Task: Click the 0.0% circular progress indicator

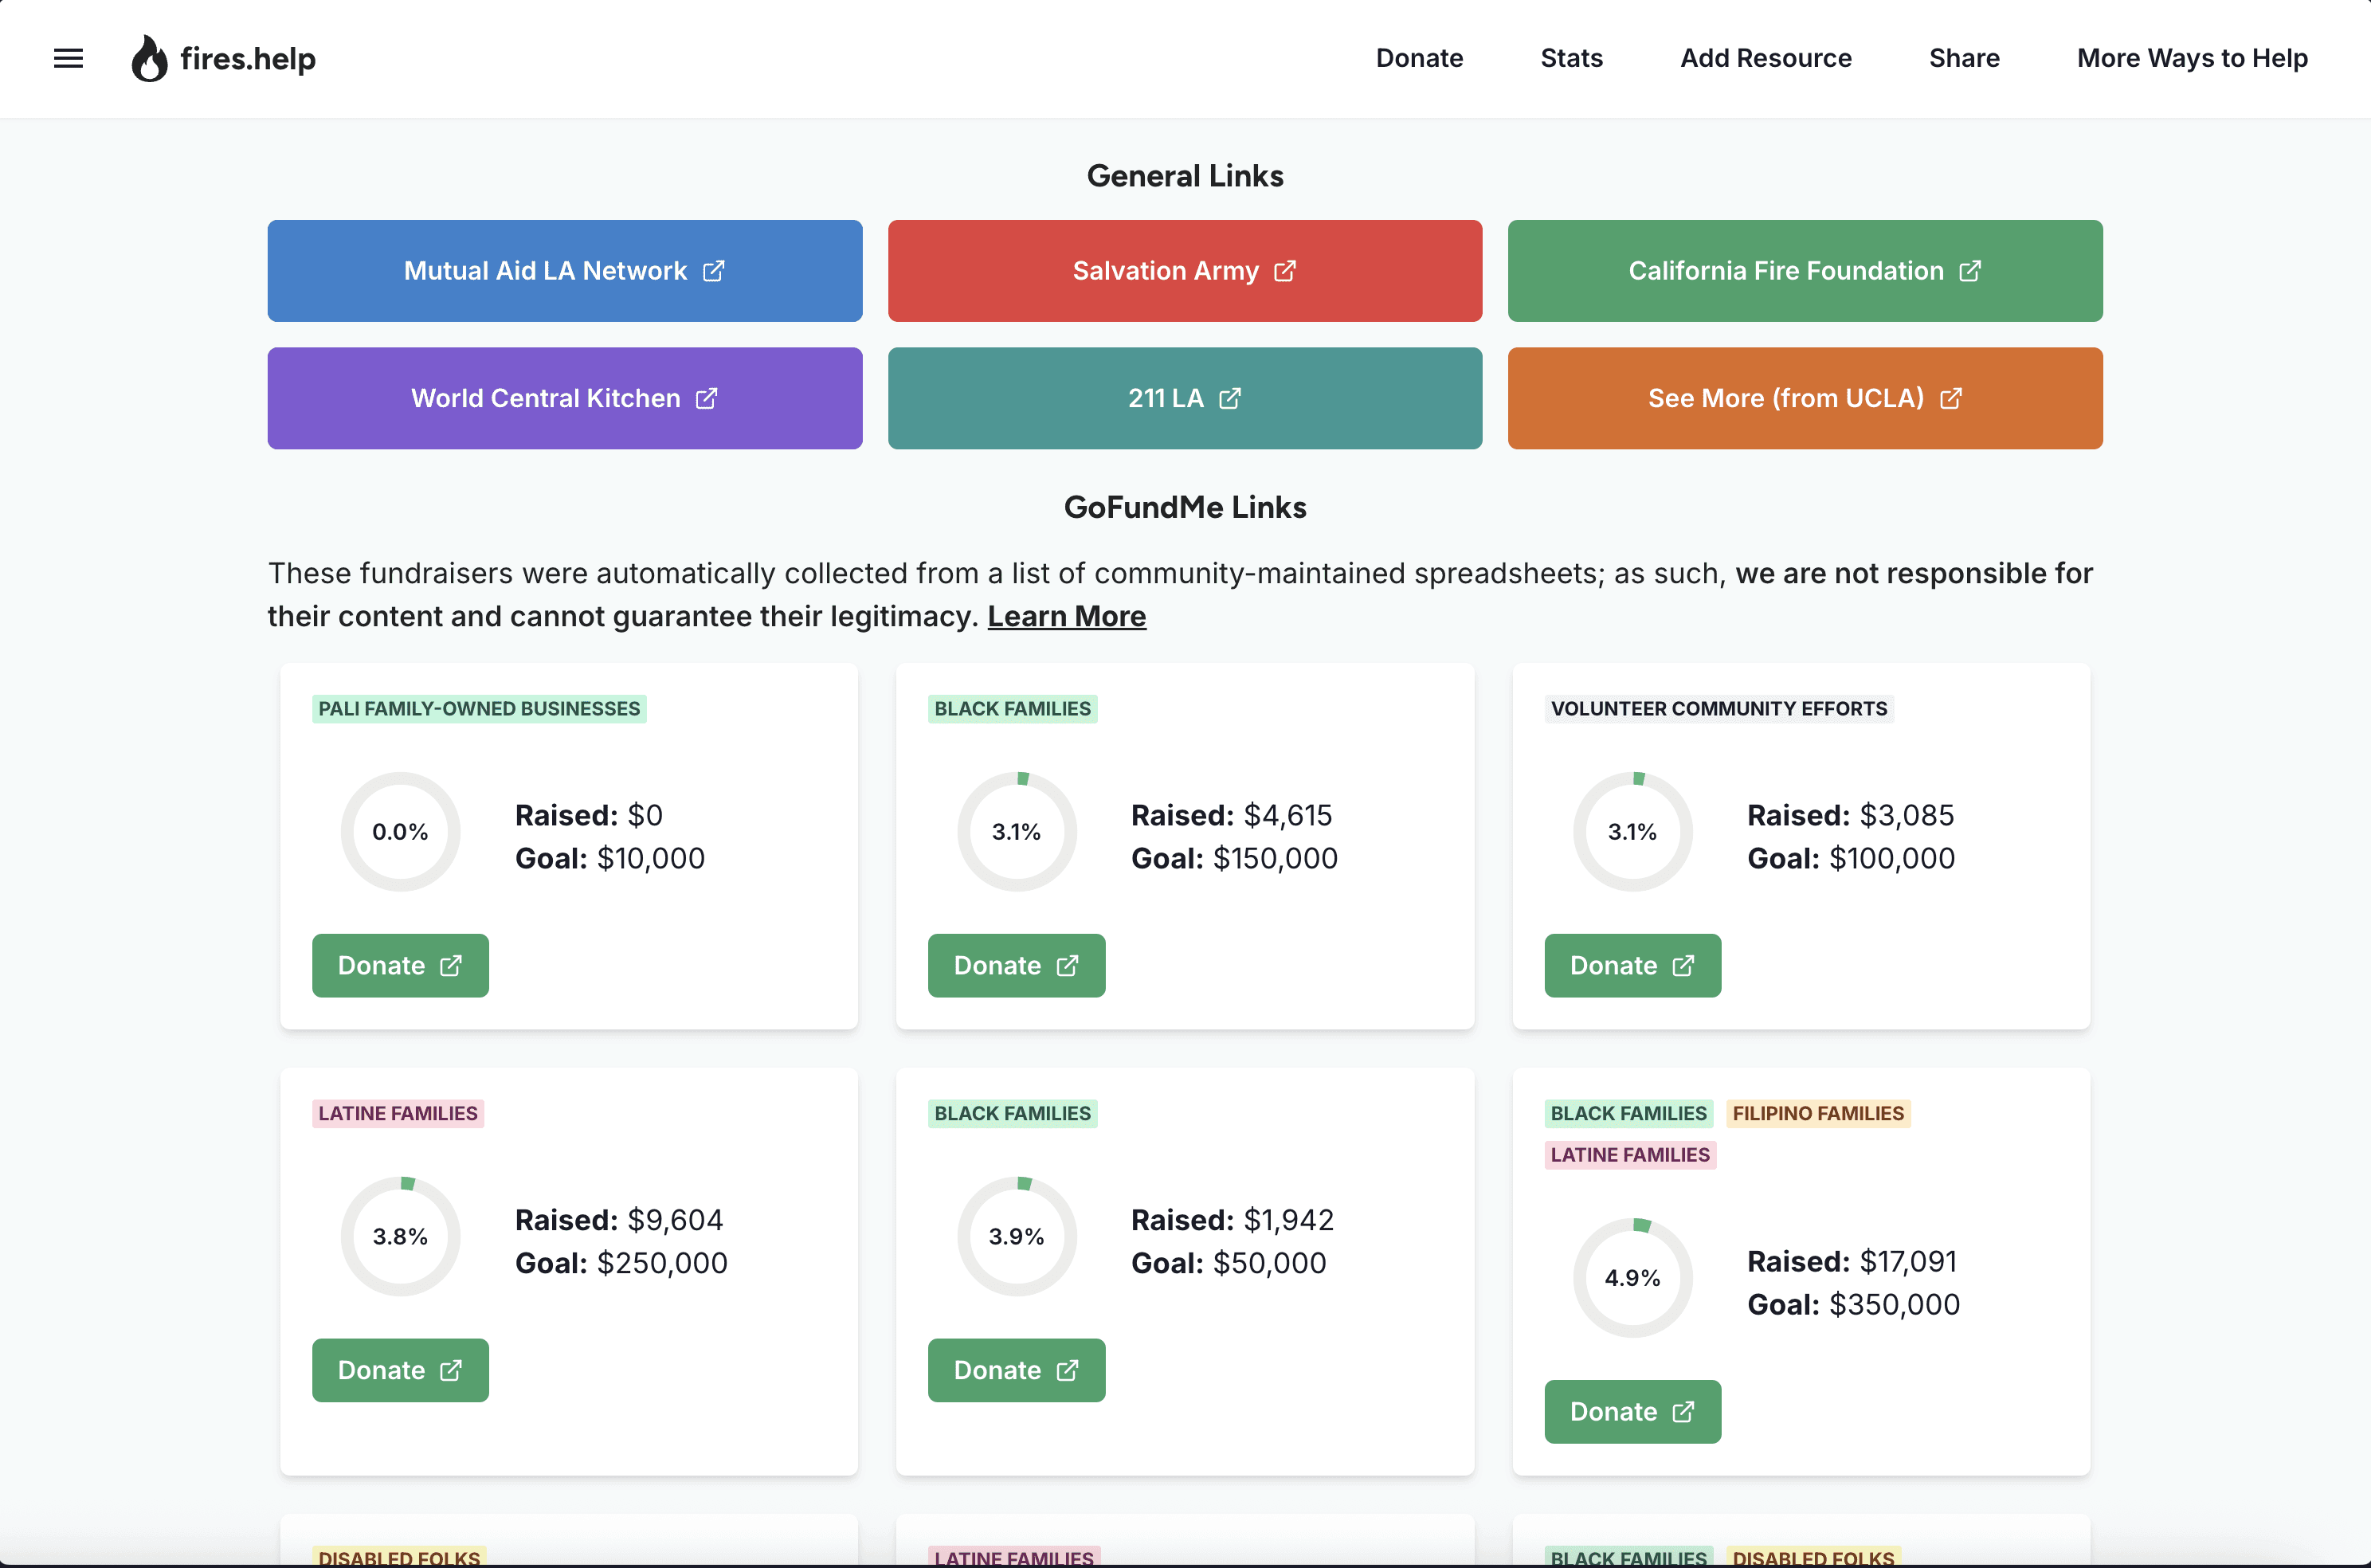Action: pos(400,831)
